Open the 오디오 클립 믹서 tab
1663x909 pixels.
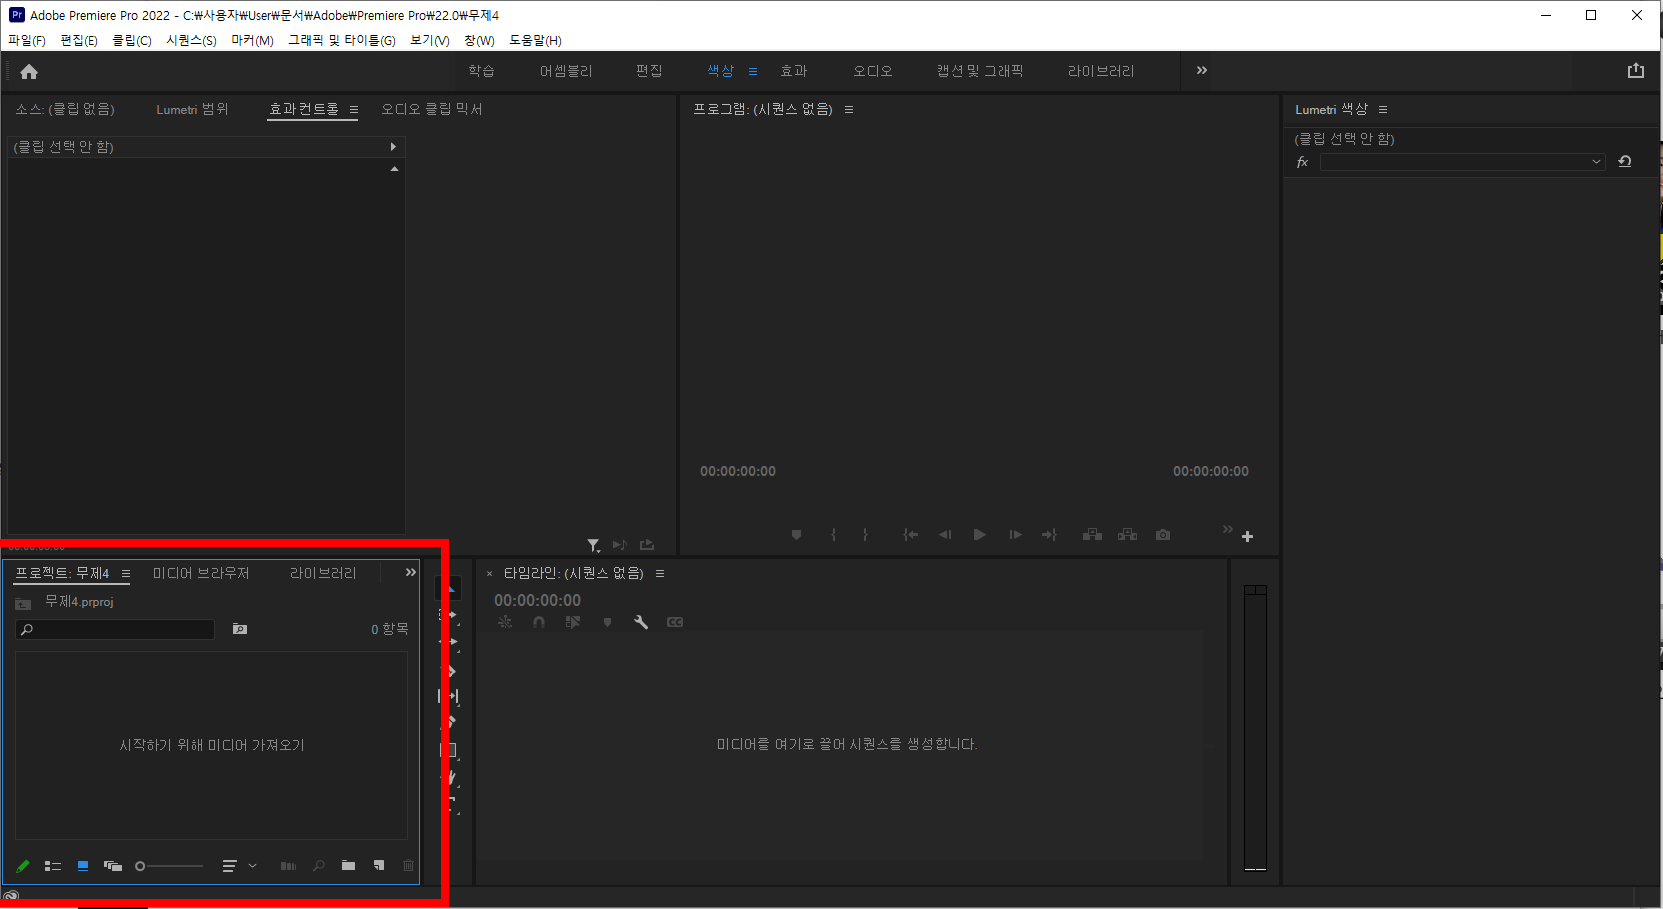431,109
